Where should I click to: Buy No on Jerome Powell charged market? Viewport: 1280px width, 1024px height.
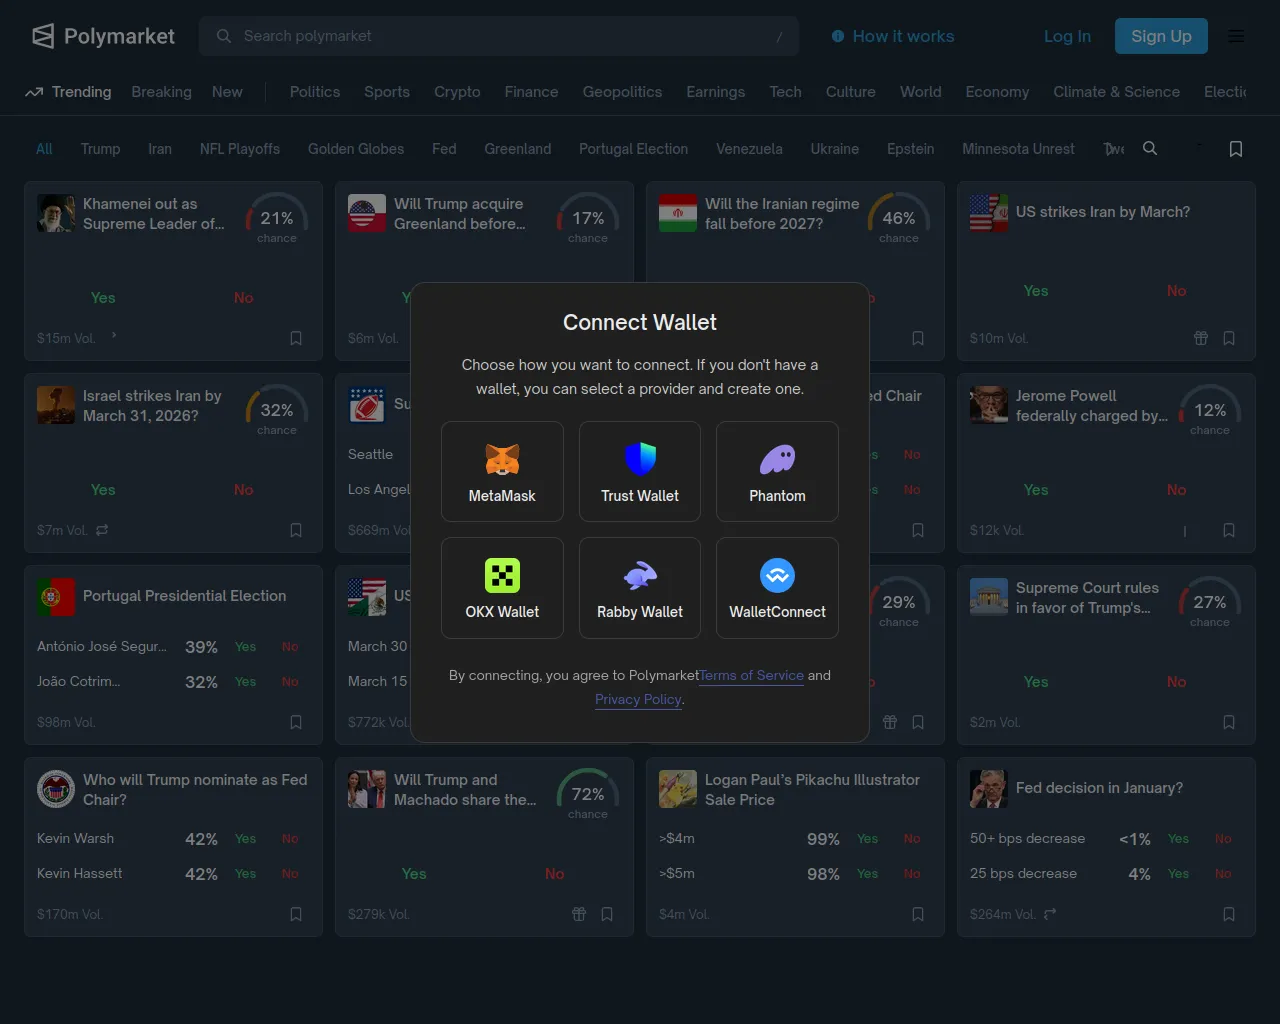(1177, 490)
